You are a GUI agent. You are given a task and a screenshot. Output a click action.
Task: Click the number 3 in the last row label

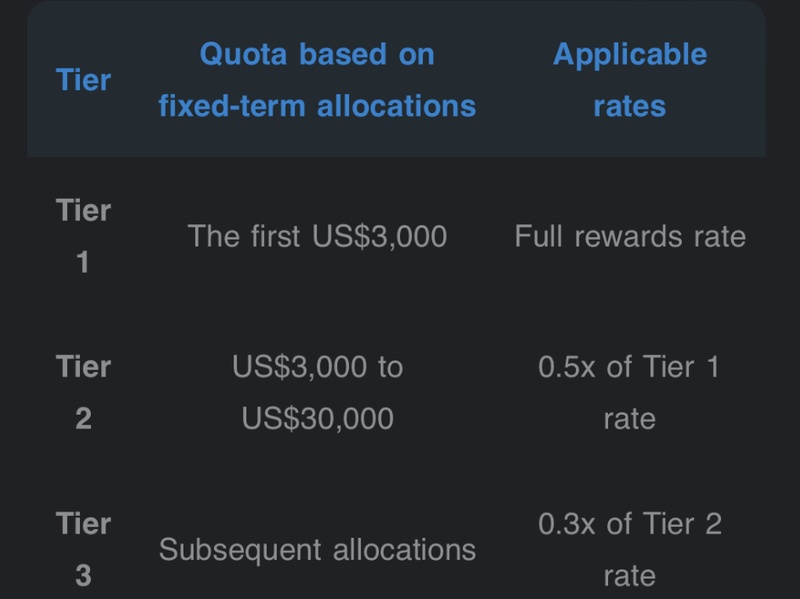coord(84,576)
